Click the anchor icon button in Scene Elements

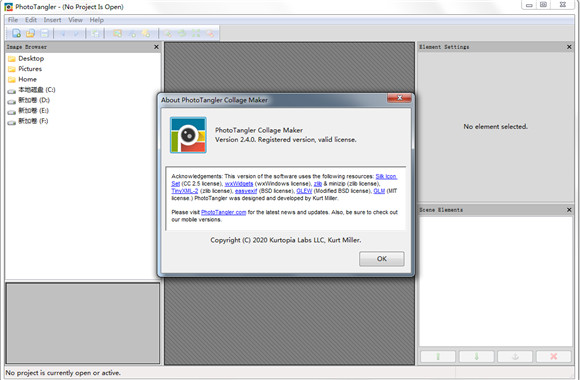pos(515,356)
